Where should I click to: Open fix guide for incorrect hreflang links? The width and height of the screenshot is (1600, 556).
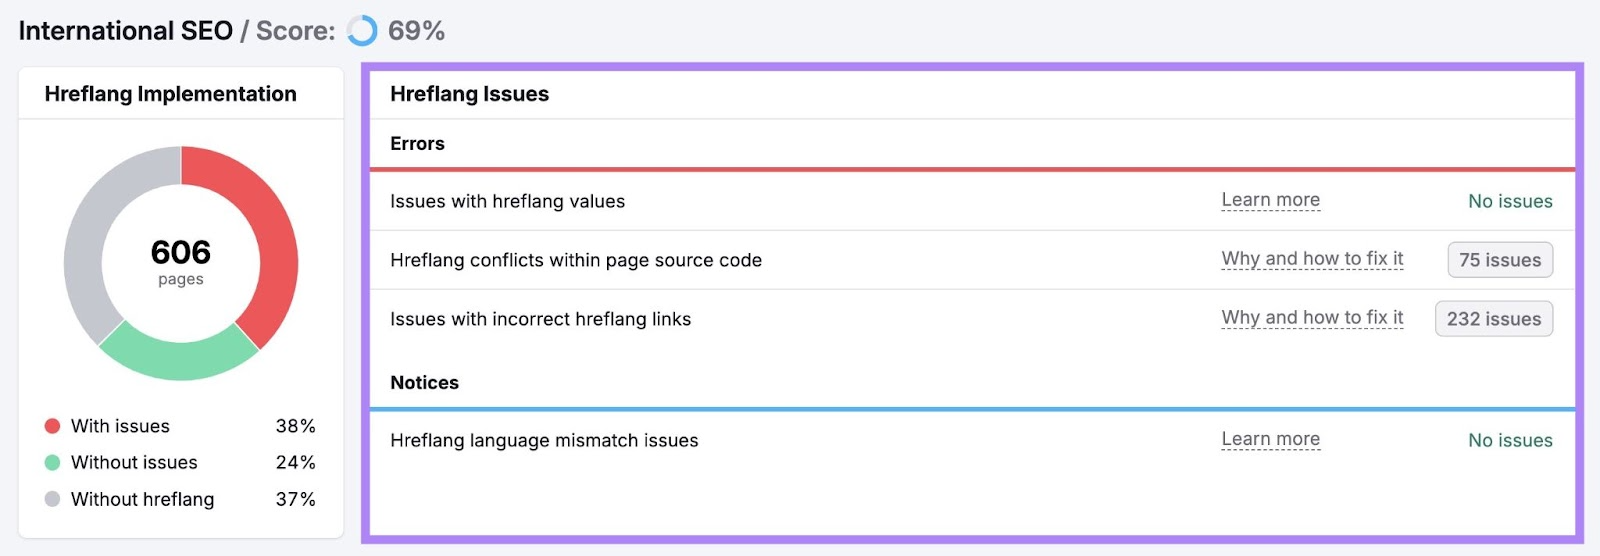(x=1312, y=318)
